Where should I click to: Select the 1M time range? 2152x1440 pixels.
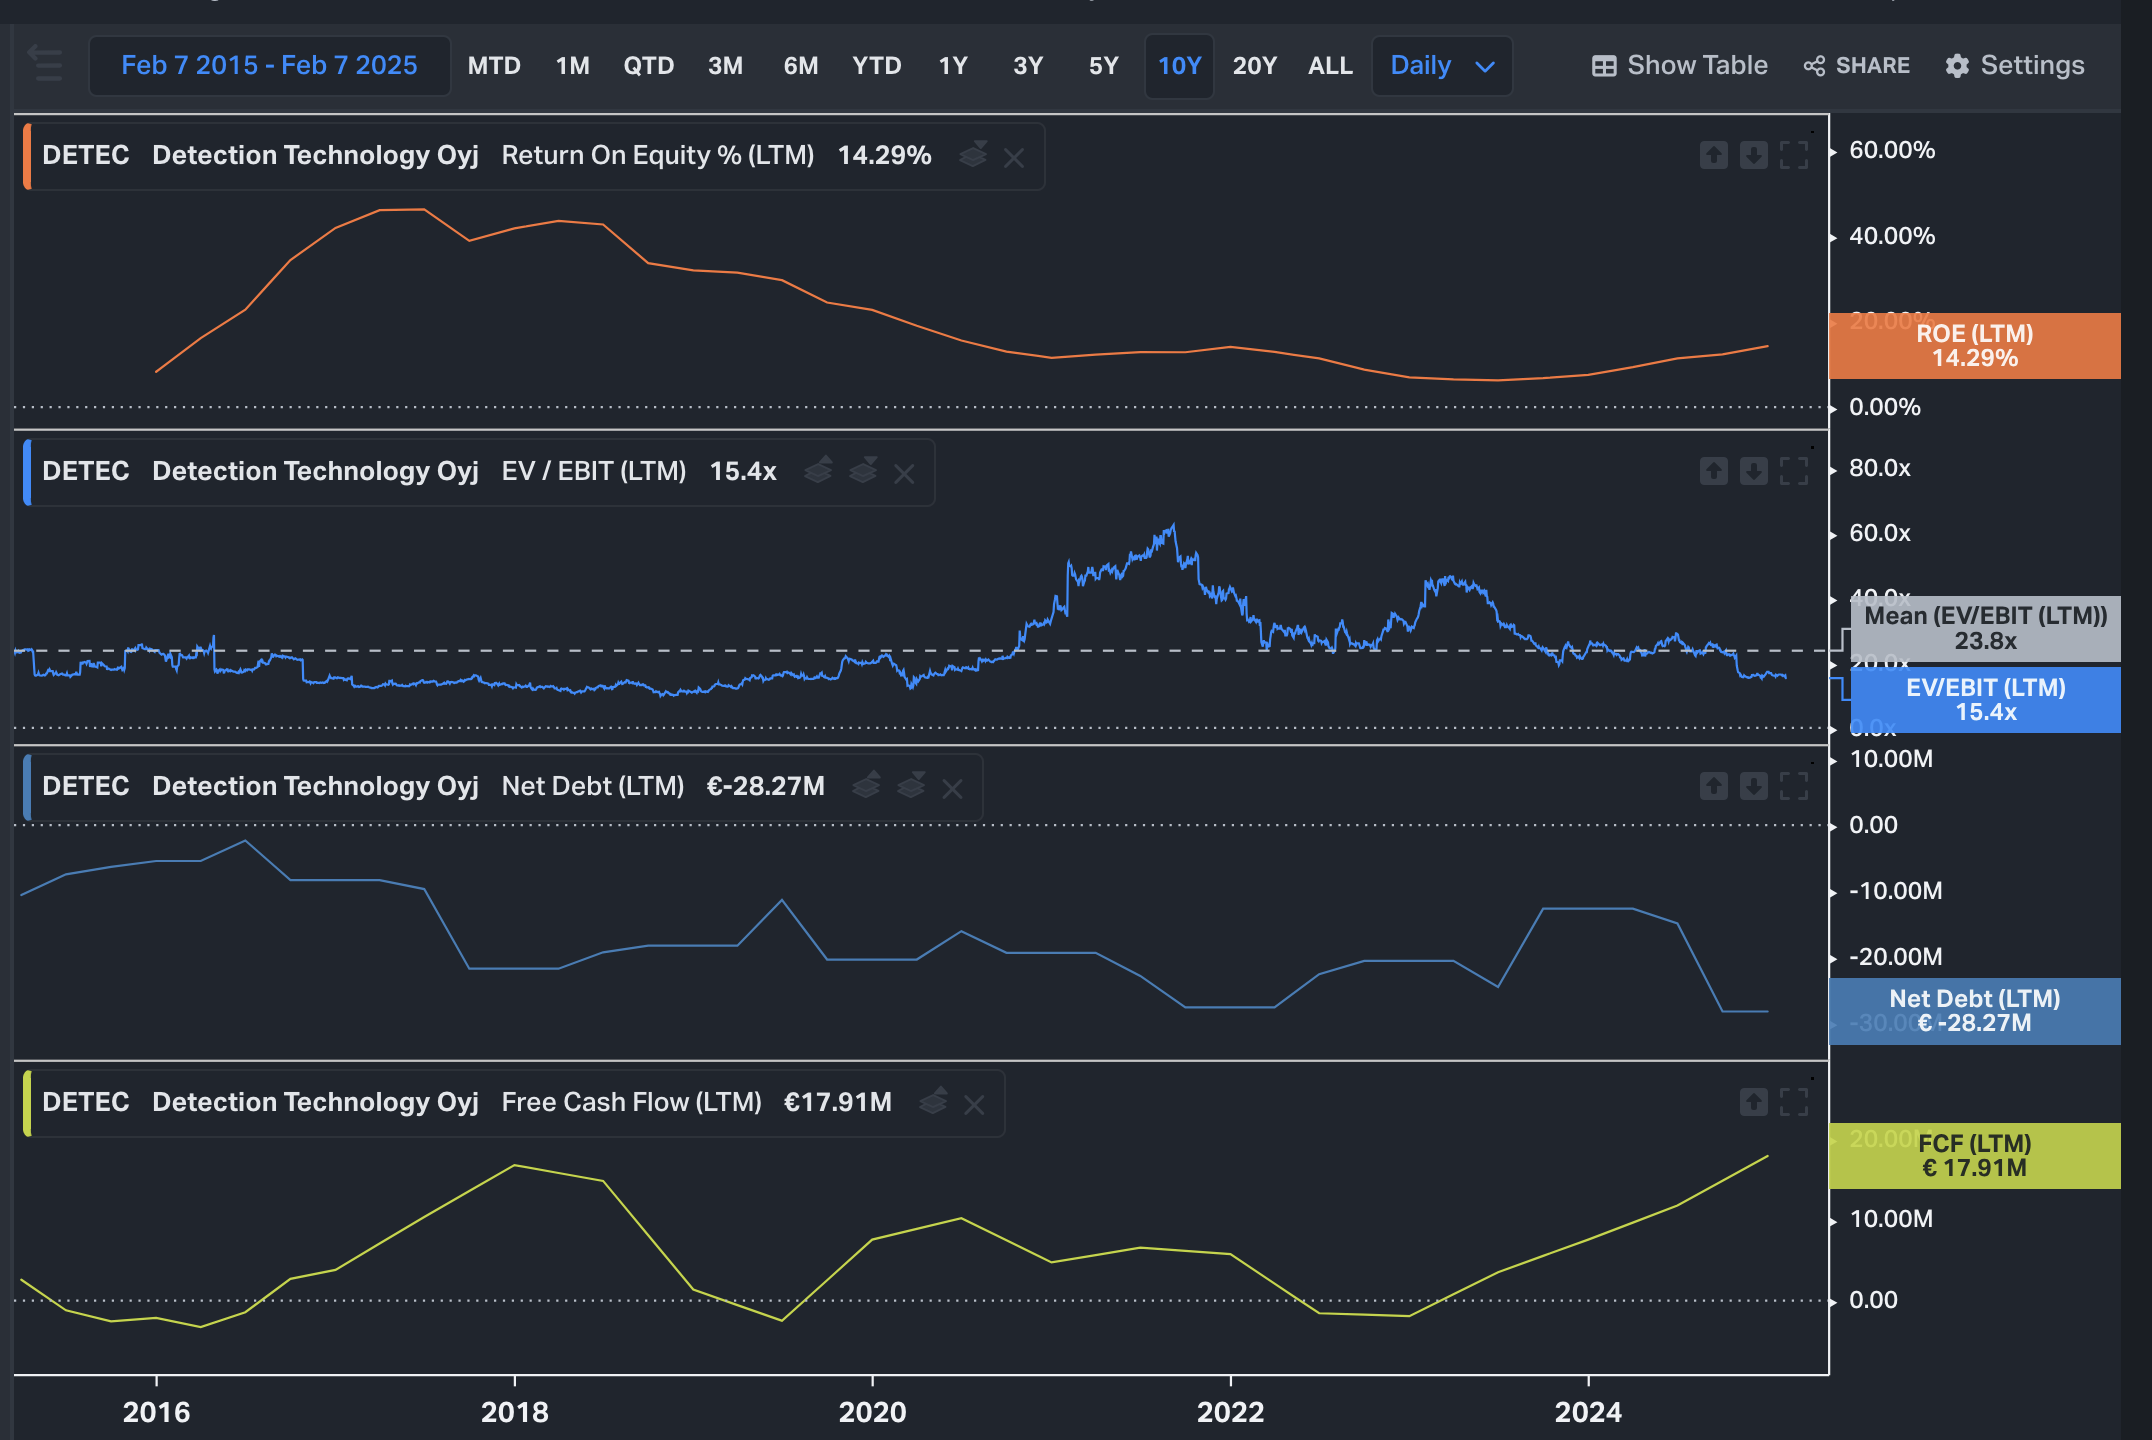click(572, 66)
